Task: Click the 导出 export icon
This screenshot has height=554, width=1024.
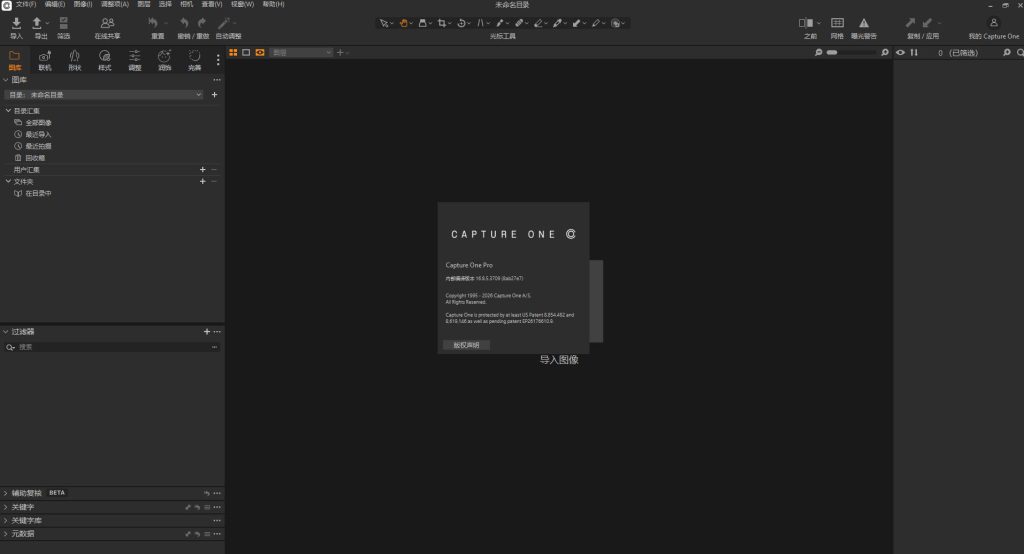Action: click(x=37, y=24)
